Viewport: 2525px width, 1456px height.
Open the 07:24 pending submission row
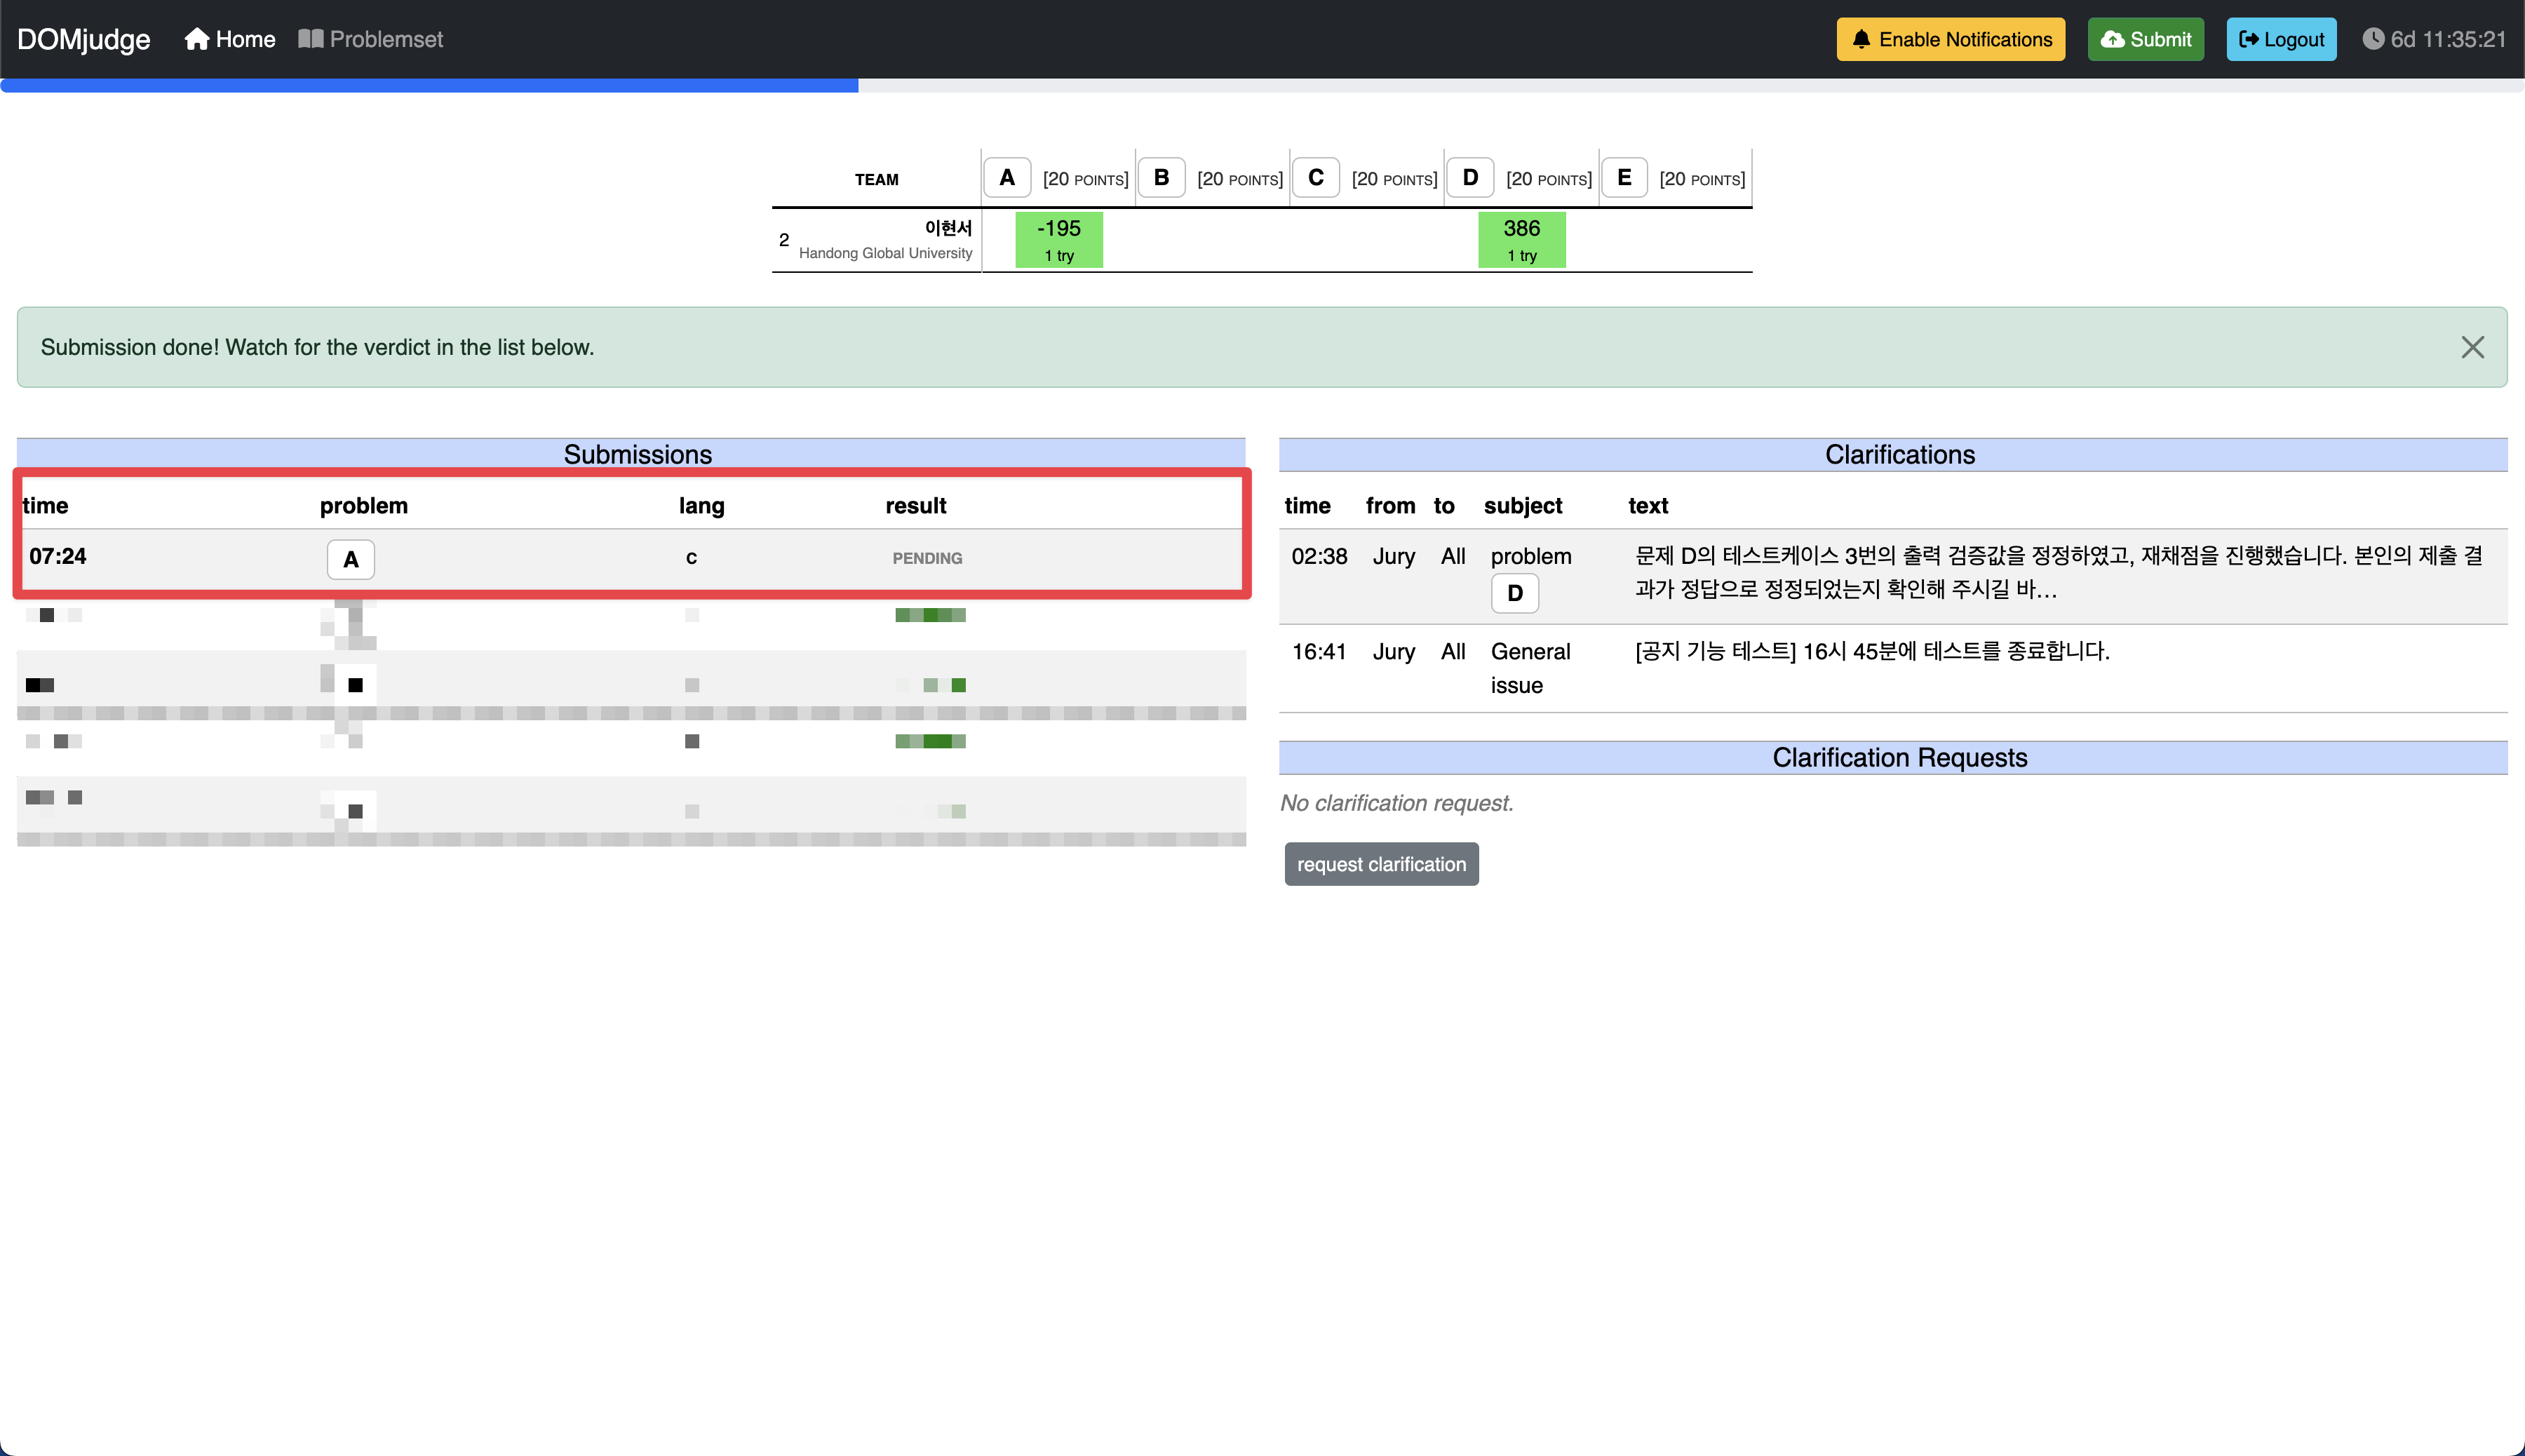click(x=58, y=556)
